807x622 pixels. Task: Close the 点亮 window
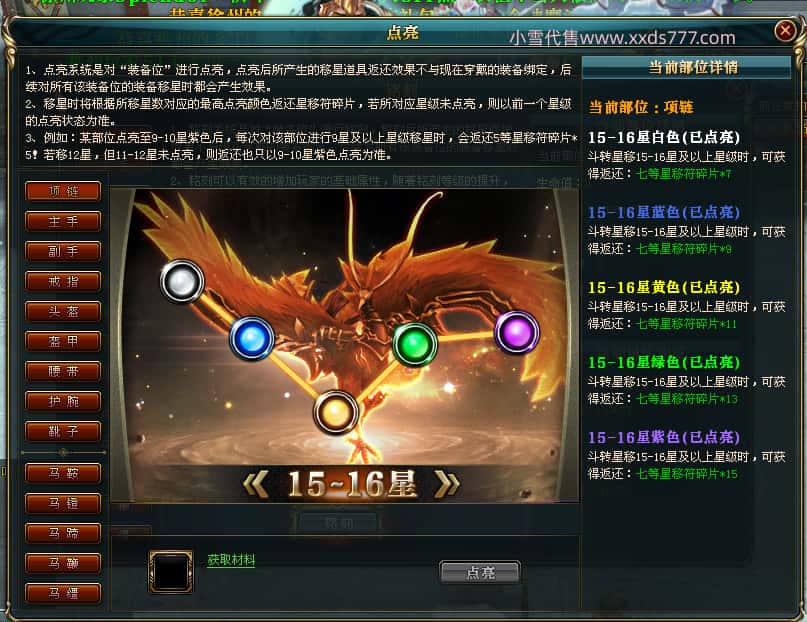tap(785, 31)
